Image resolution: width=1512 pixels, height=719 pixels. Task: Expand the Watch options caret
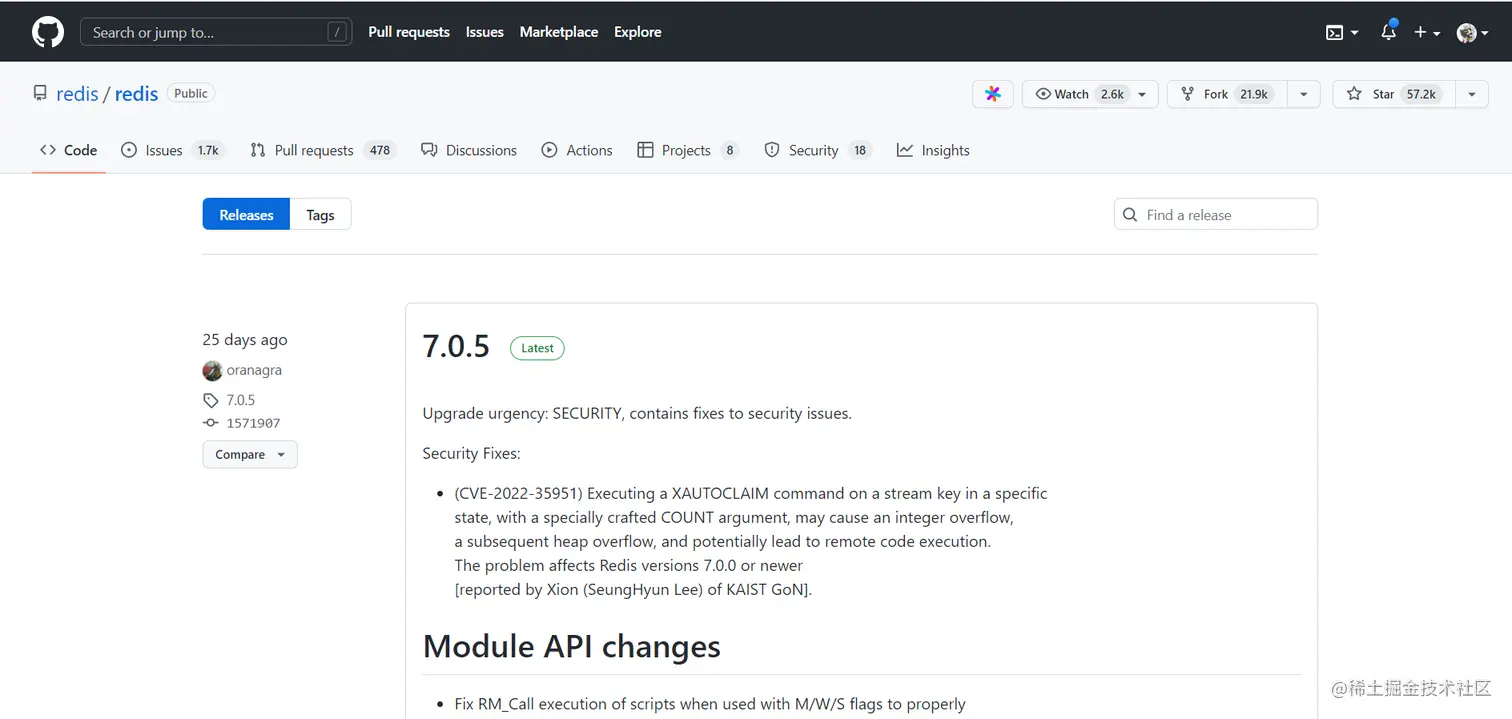coord(1143,94)
